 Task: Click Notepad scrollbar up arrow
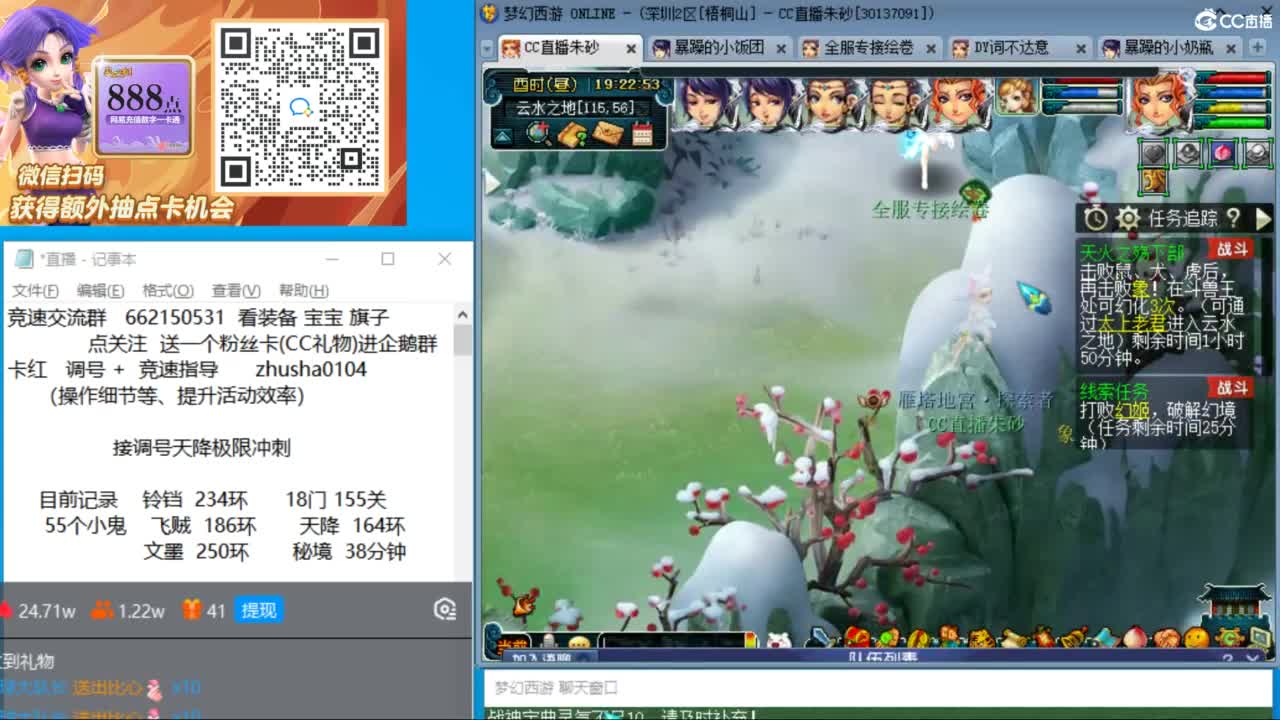pos(462,314)
